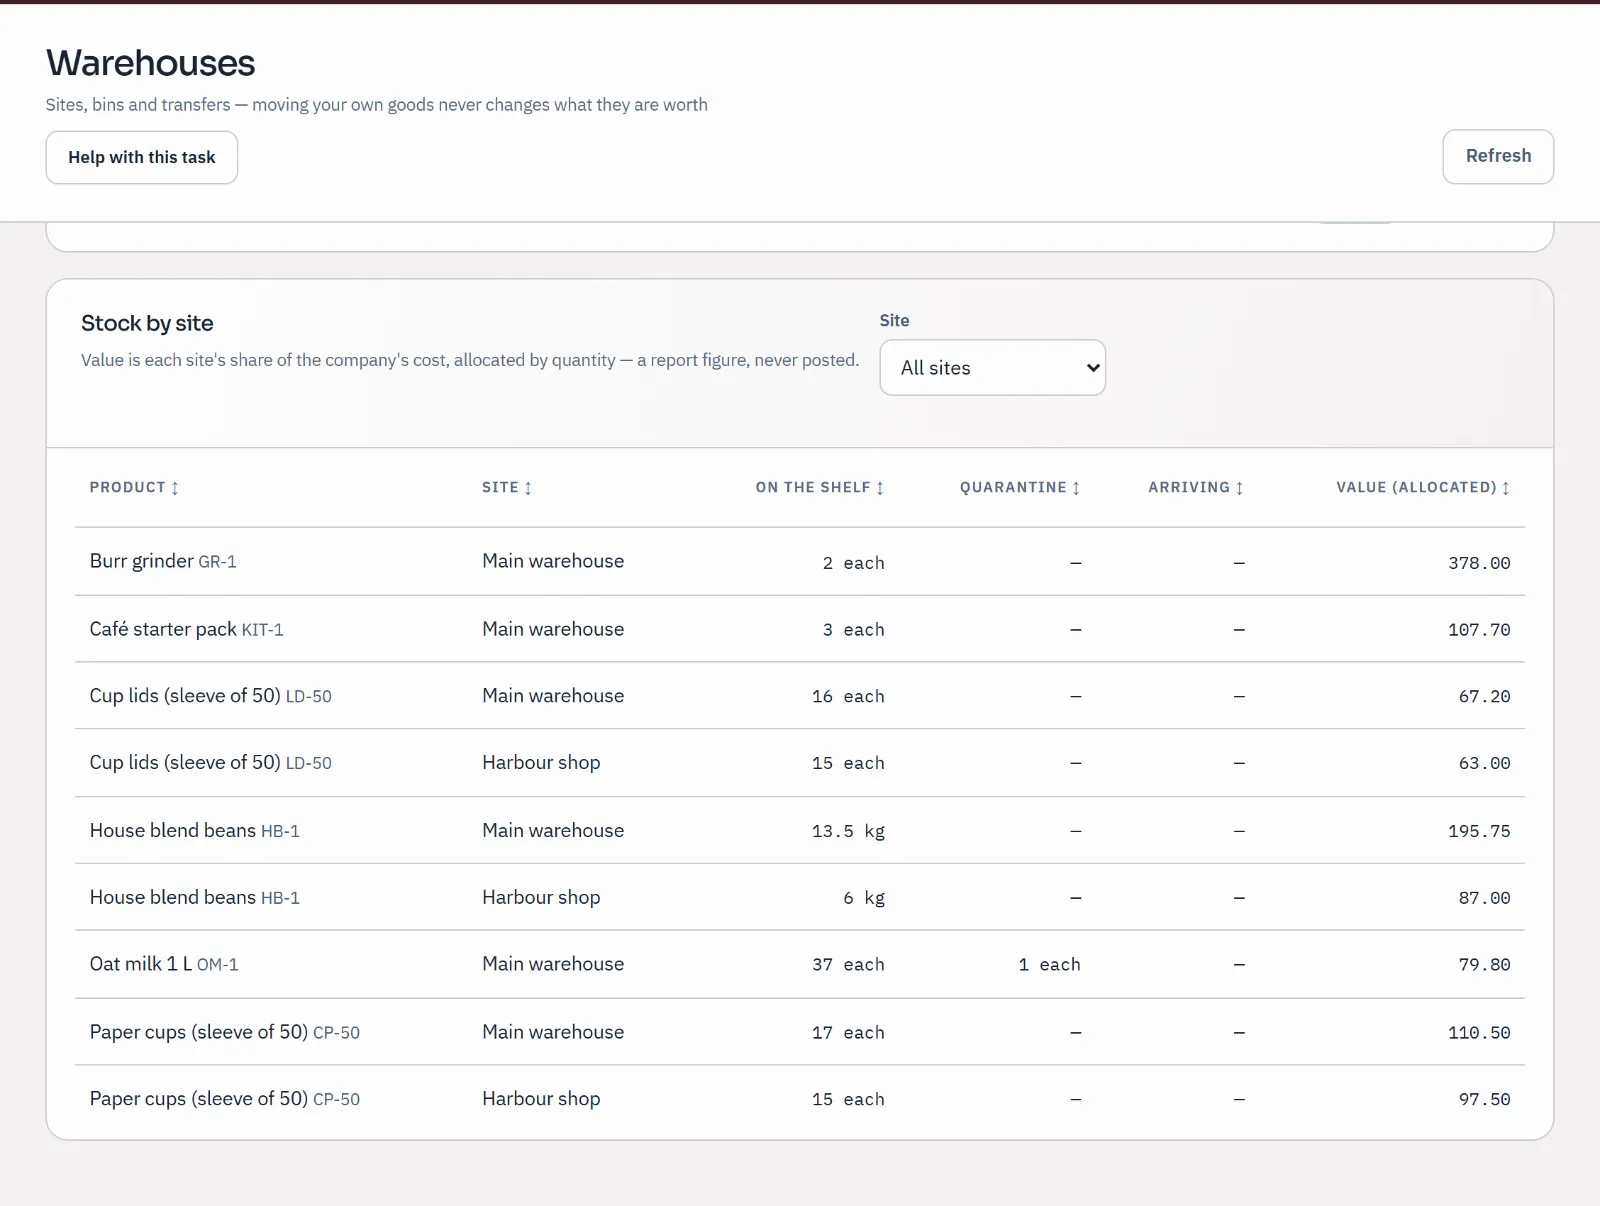The image size is (1600, 1206).
Task: Click Main warehouse in Burr grinder row
Action: 553,561
